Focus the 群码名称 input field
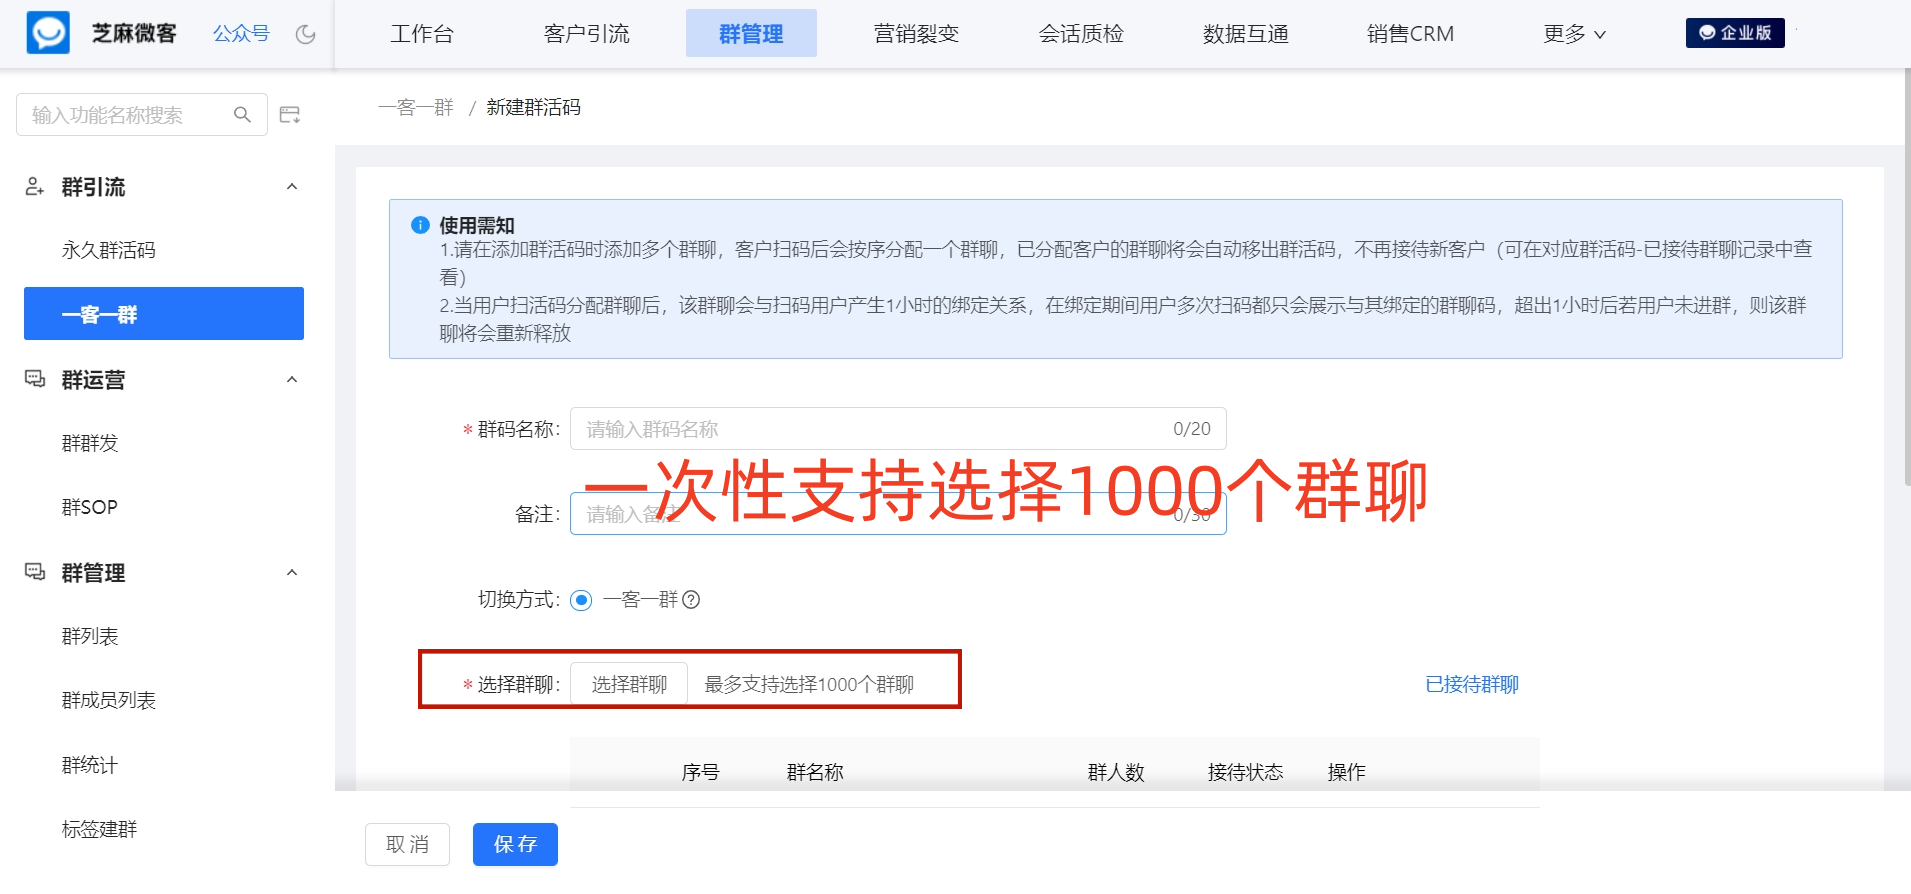This screenshot has width=1911, height=894. pyautogui.click(x=898, y=429)
